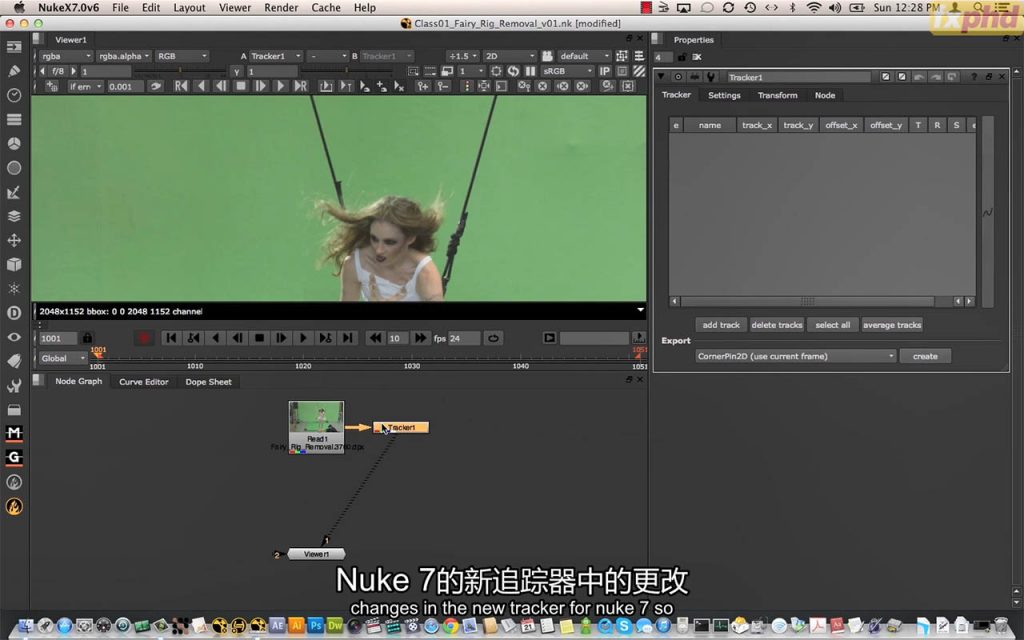Viewport: 1024px width, 640px height.
Task: Open the RGB display mode dropdown
Action: (182, 56)
